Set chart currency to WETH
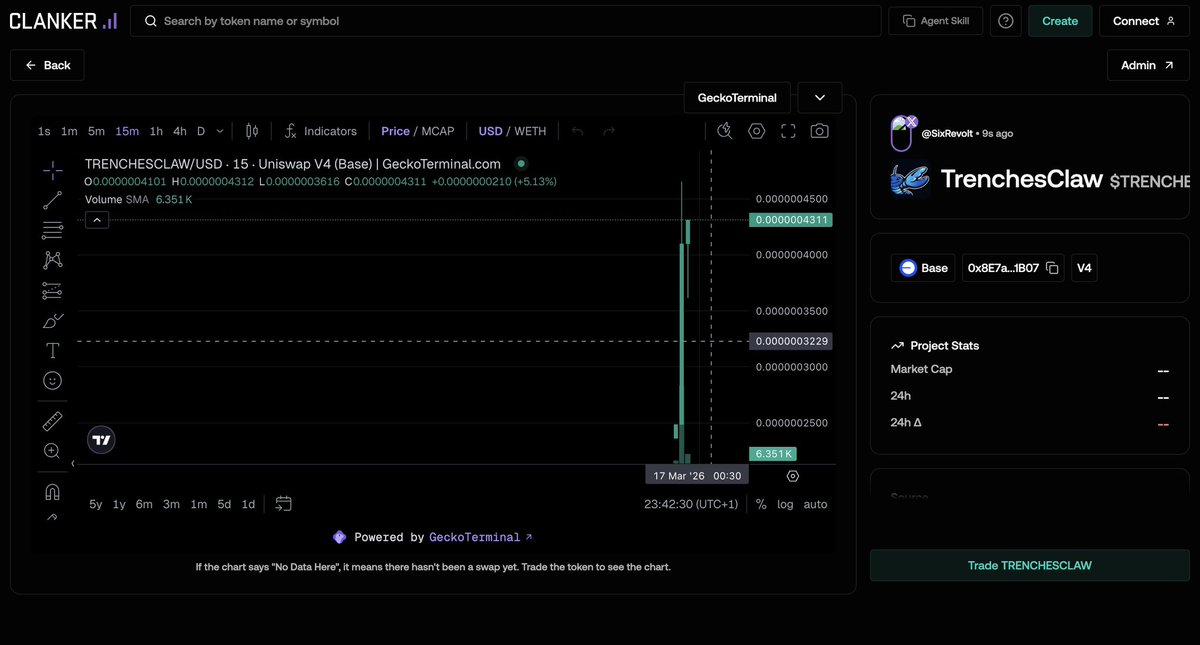The height and width of the screenshot is (645, 1200). (x=530, y=131)
